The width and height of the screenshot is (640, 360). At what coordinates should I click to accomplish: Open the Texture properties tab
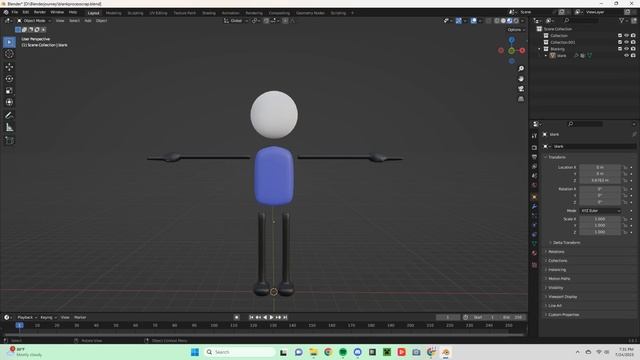(534, 265)
